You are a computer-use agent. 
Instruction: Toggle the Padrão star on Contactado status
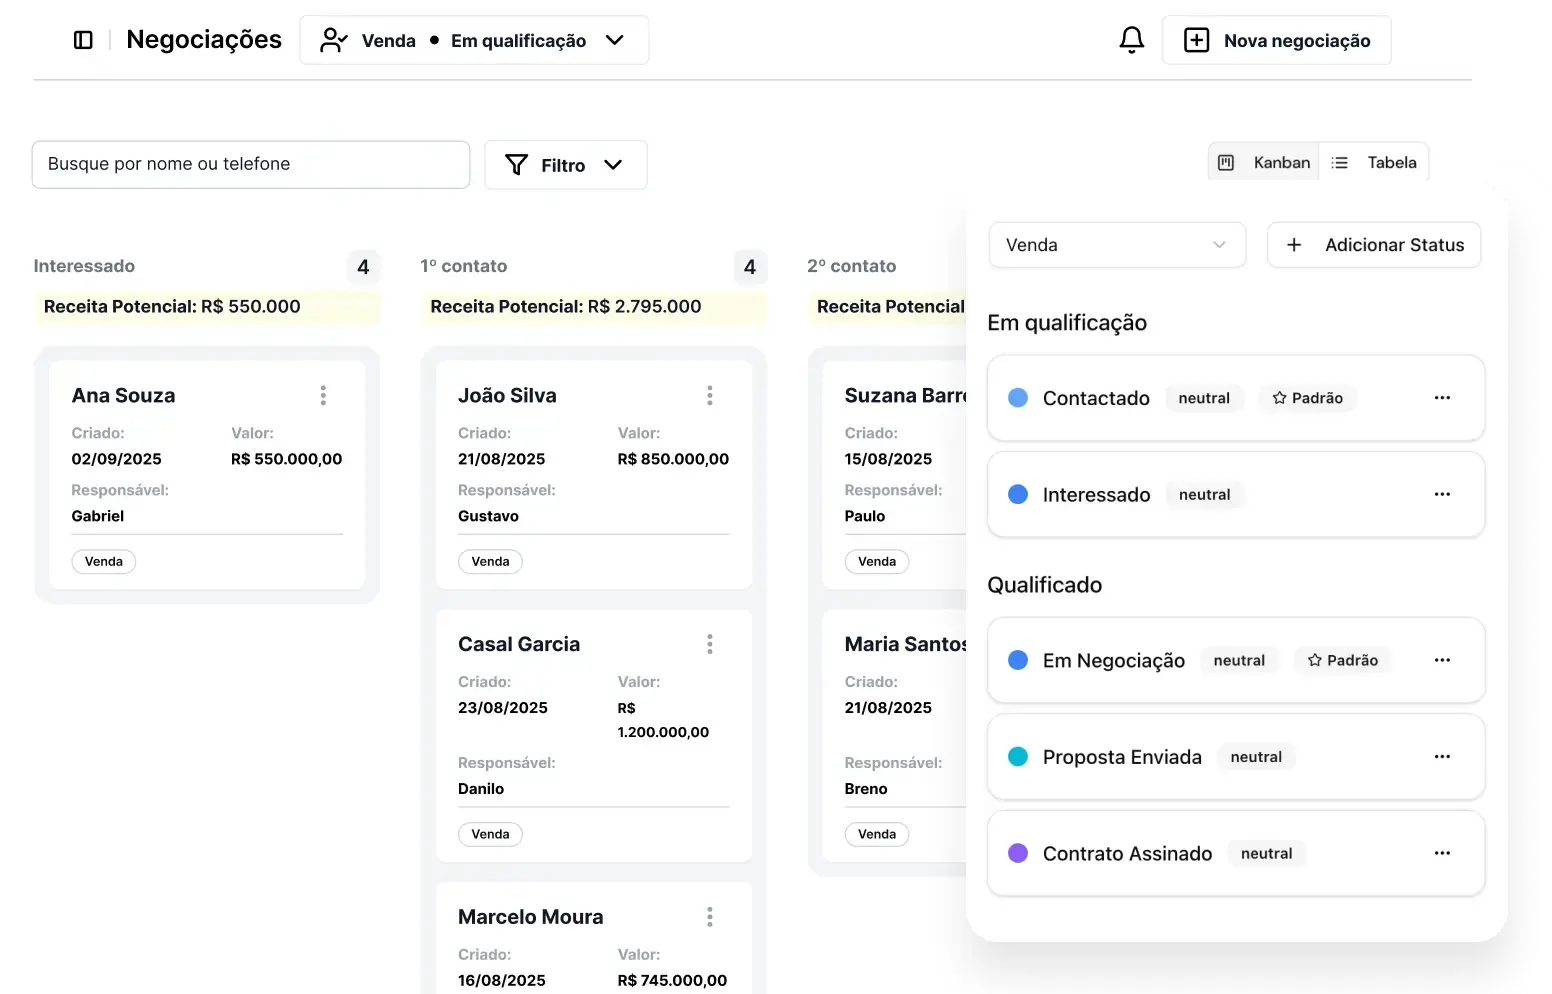tap(1280, 397)
